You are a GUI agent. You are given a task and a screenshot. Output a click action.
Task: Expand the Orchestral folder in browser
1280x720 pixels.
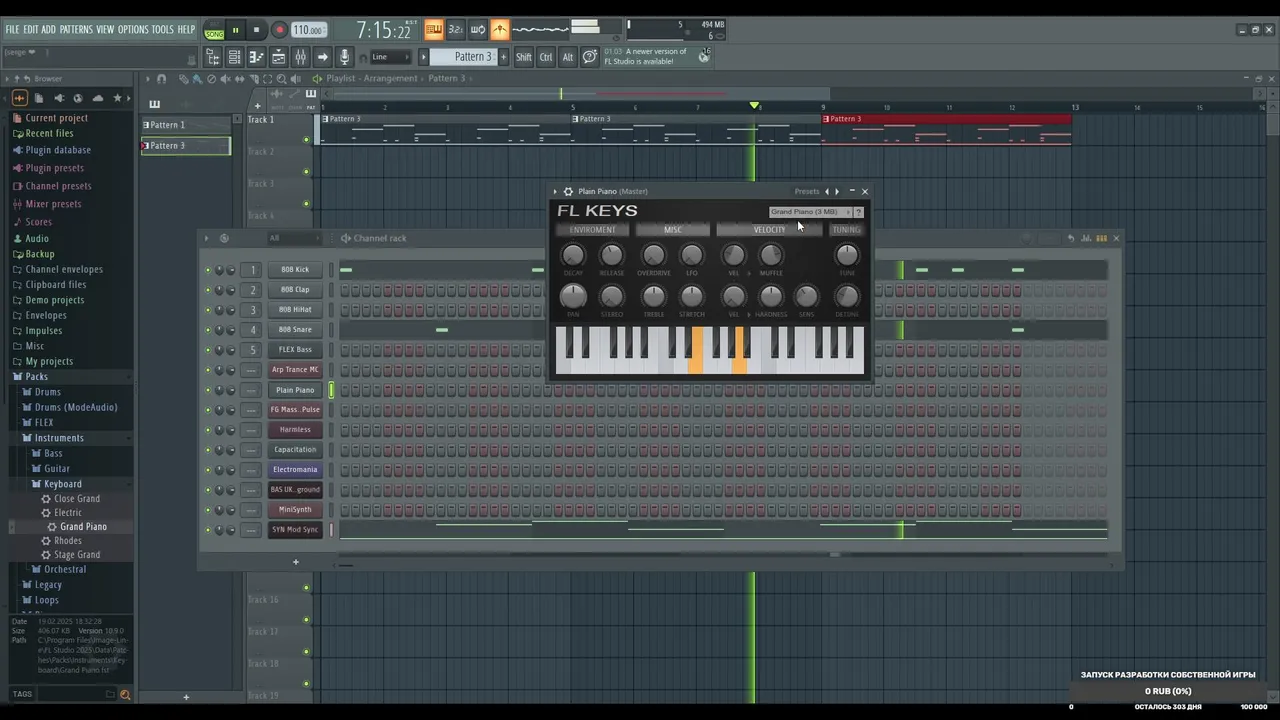65,569
